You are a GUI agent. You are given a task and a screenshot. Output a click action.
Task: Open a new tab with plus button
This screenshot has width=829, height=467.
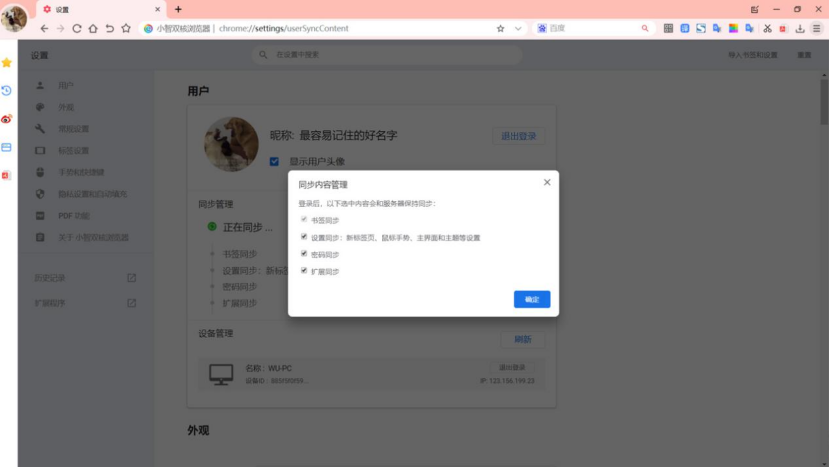(x=178, y=10)
